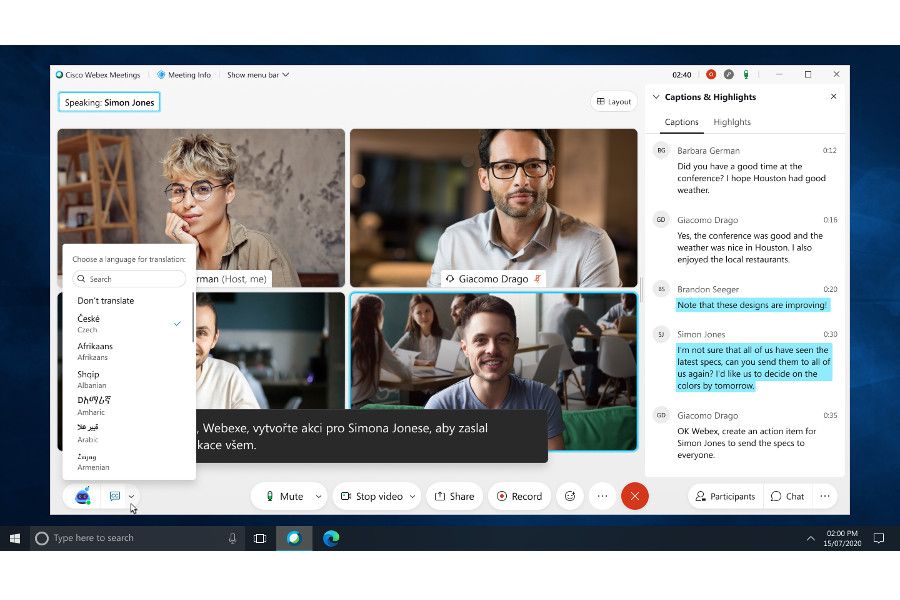Image resolution: width=900 pixels, height=600 pixels.
Task: Click the language search field
Action: [x=128, y=278]
